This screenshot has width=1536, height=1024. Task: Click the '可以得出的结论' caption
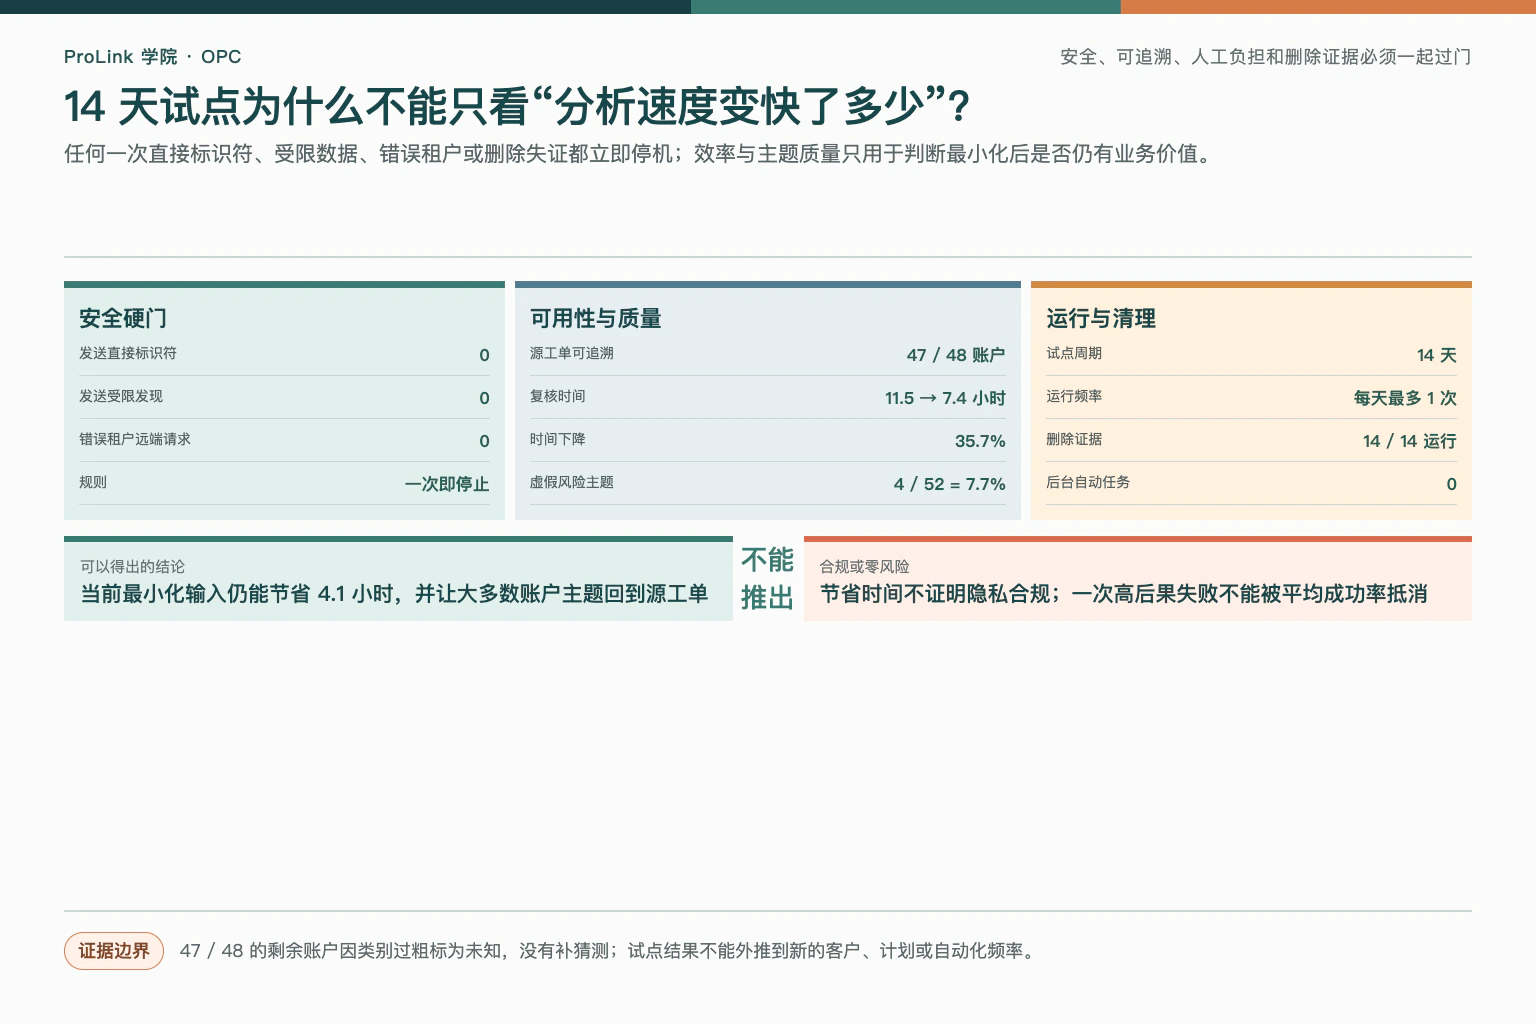(x=132, y=567)
